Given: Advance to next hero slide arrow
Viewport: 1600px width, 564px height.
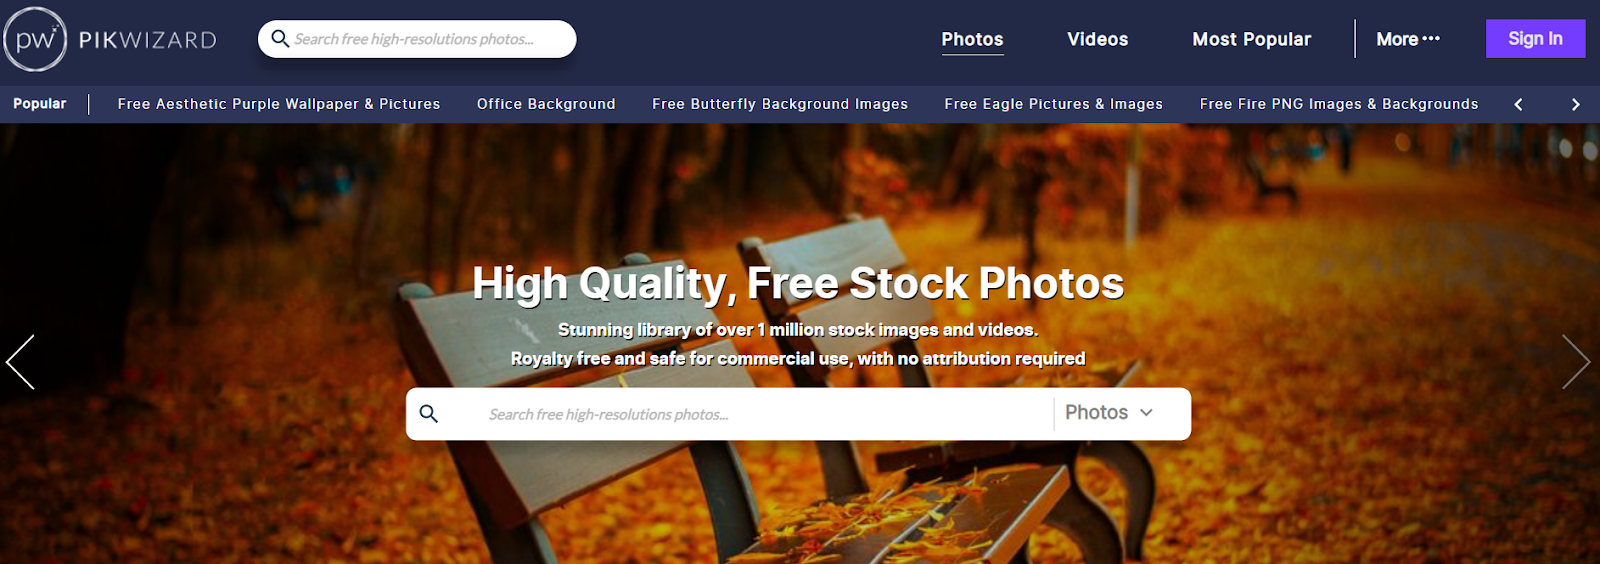Looking at the screenshot, I should (x=1576, y=362).
